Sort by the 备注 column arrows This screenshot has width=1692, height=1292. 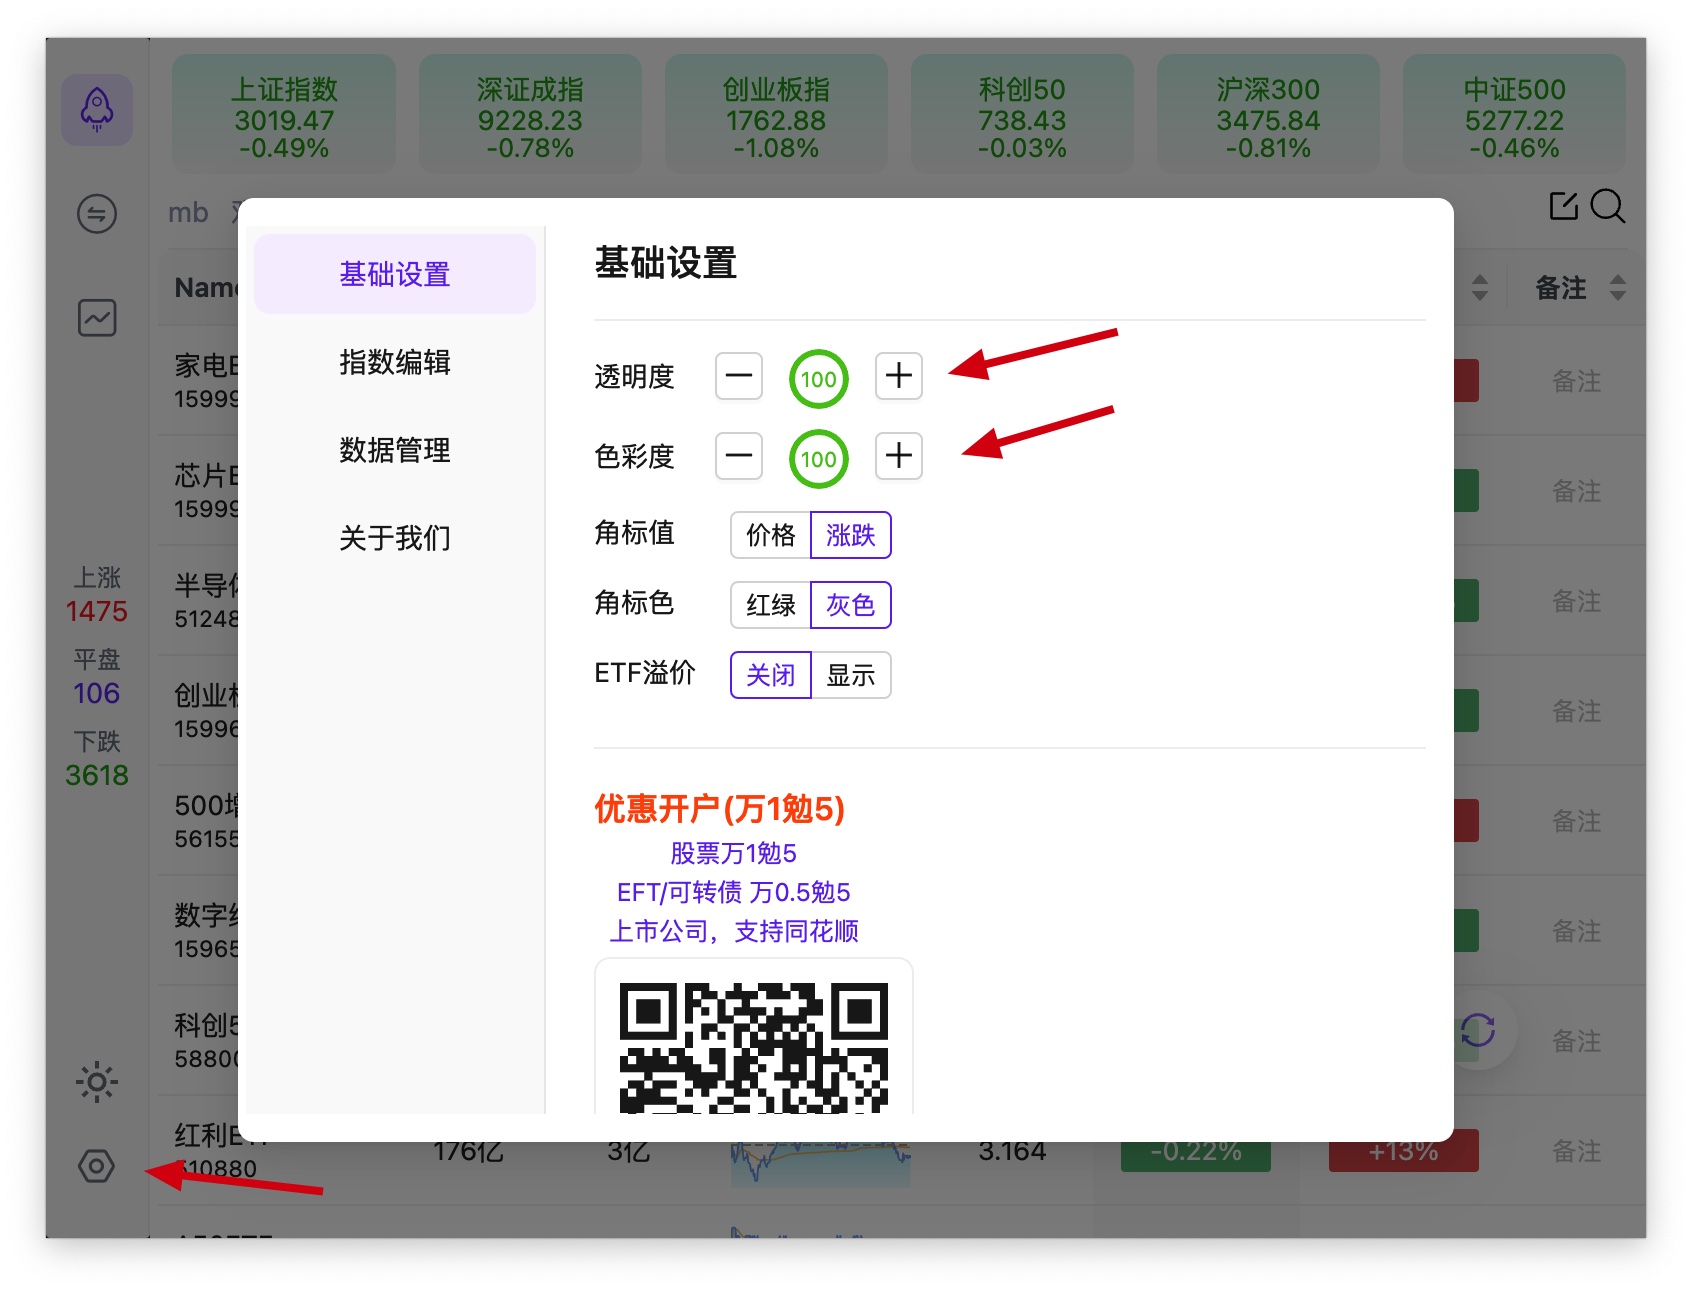pos(1617,288)
